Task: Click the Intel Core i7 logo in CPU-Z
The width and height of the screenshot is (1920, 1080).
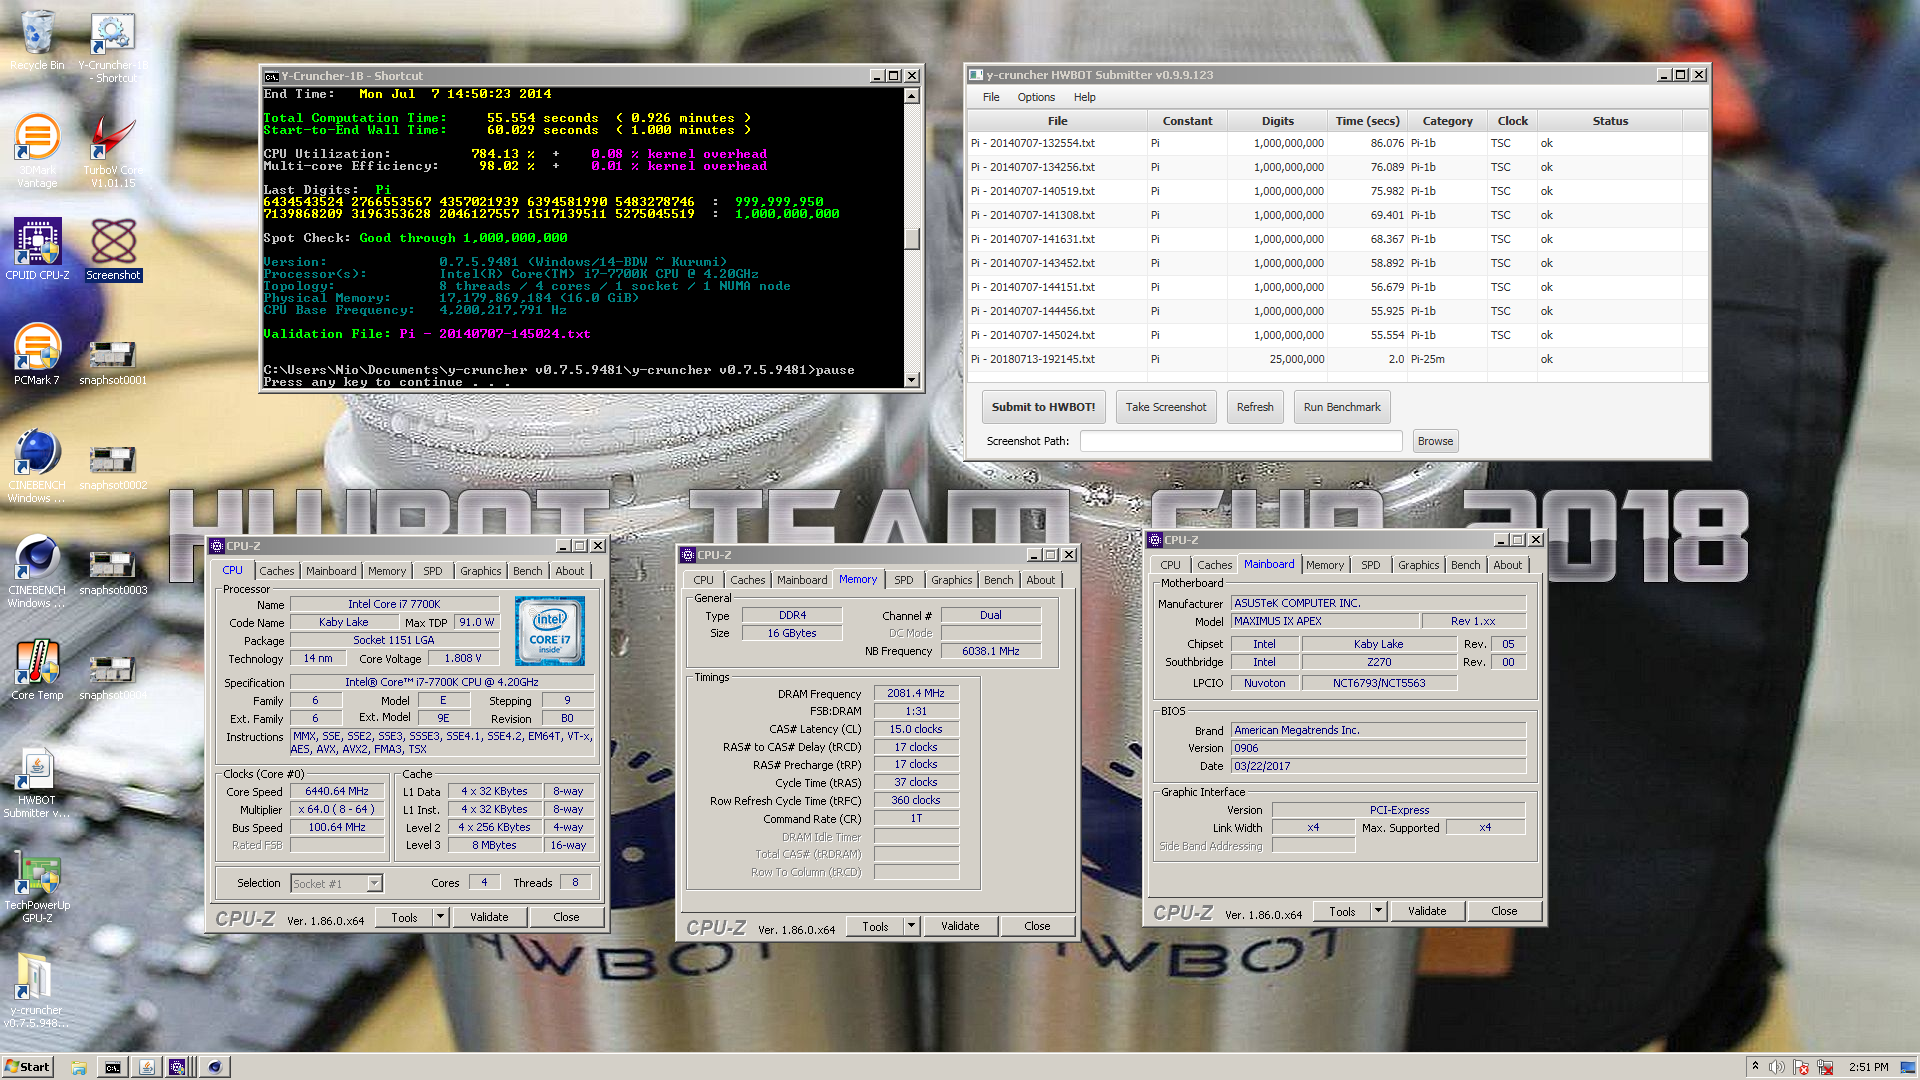Action: pyautogui.click(x=549, y=631)
